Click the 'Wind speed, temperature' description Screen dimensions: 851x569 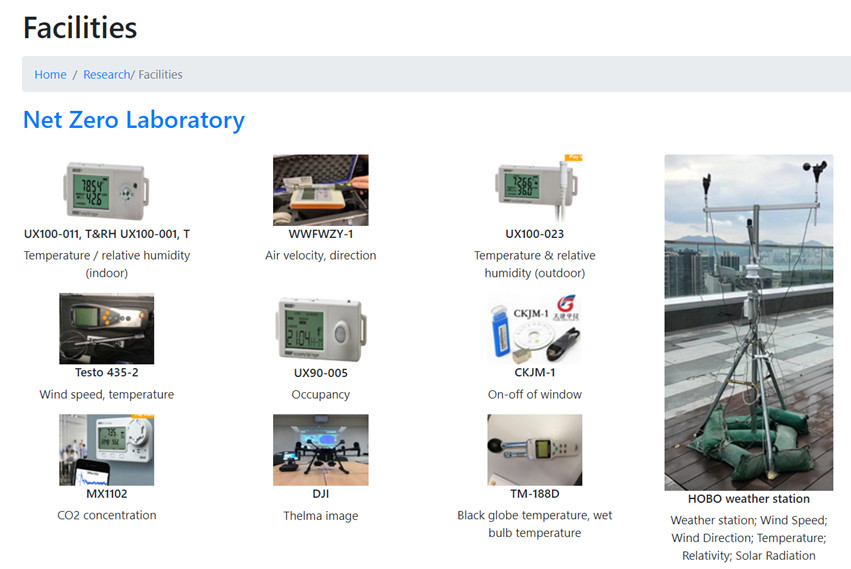point(106,394)
